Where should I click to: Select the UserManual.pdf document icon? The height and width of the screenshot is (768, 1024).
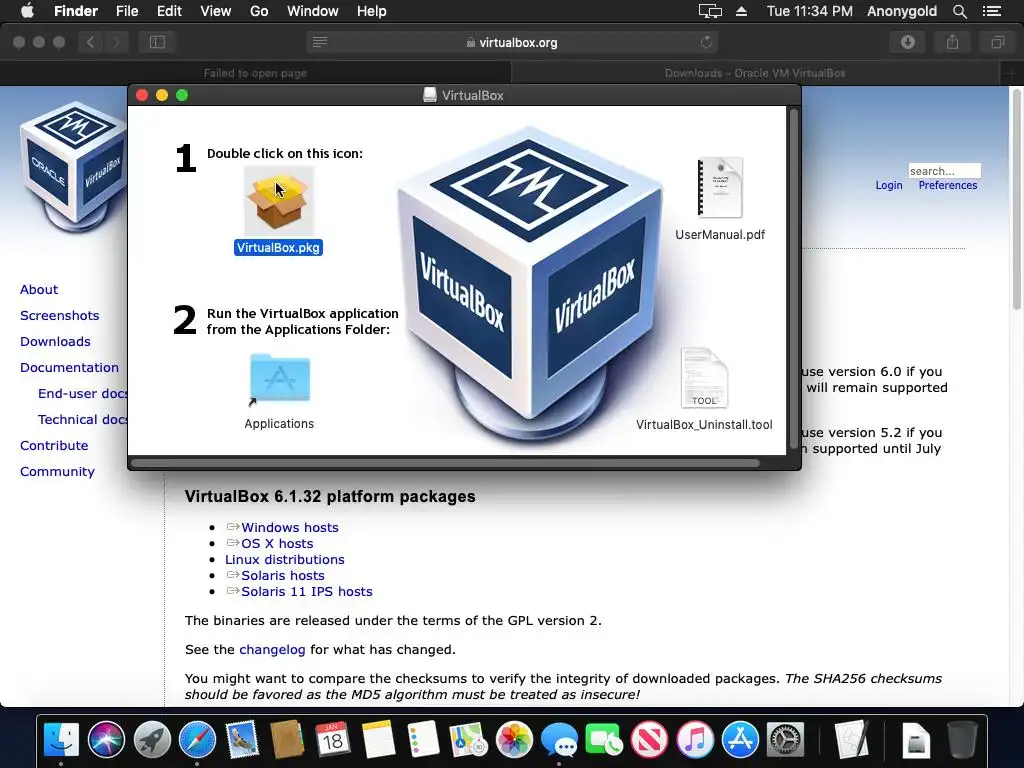click(720, 187)
